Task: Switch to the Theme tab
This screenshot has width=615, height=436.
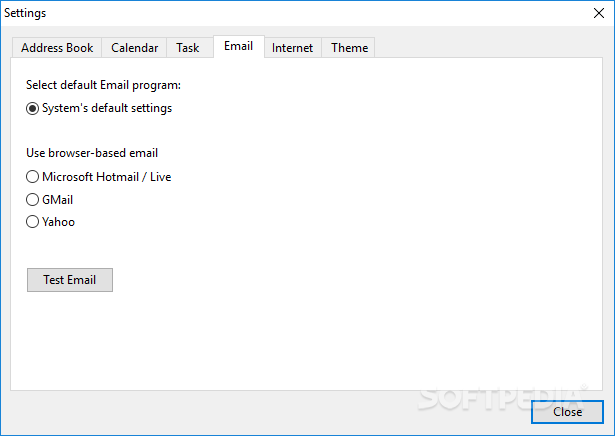Action: (348, 48)
